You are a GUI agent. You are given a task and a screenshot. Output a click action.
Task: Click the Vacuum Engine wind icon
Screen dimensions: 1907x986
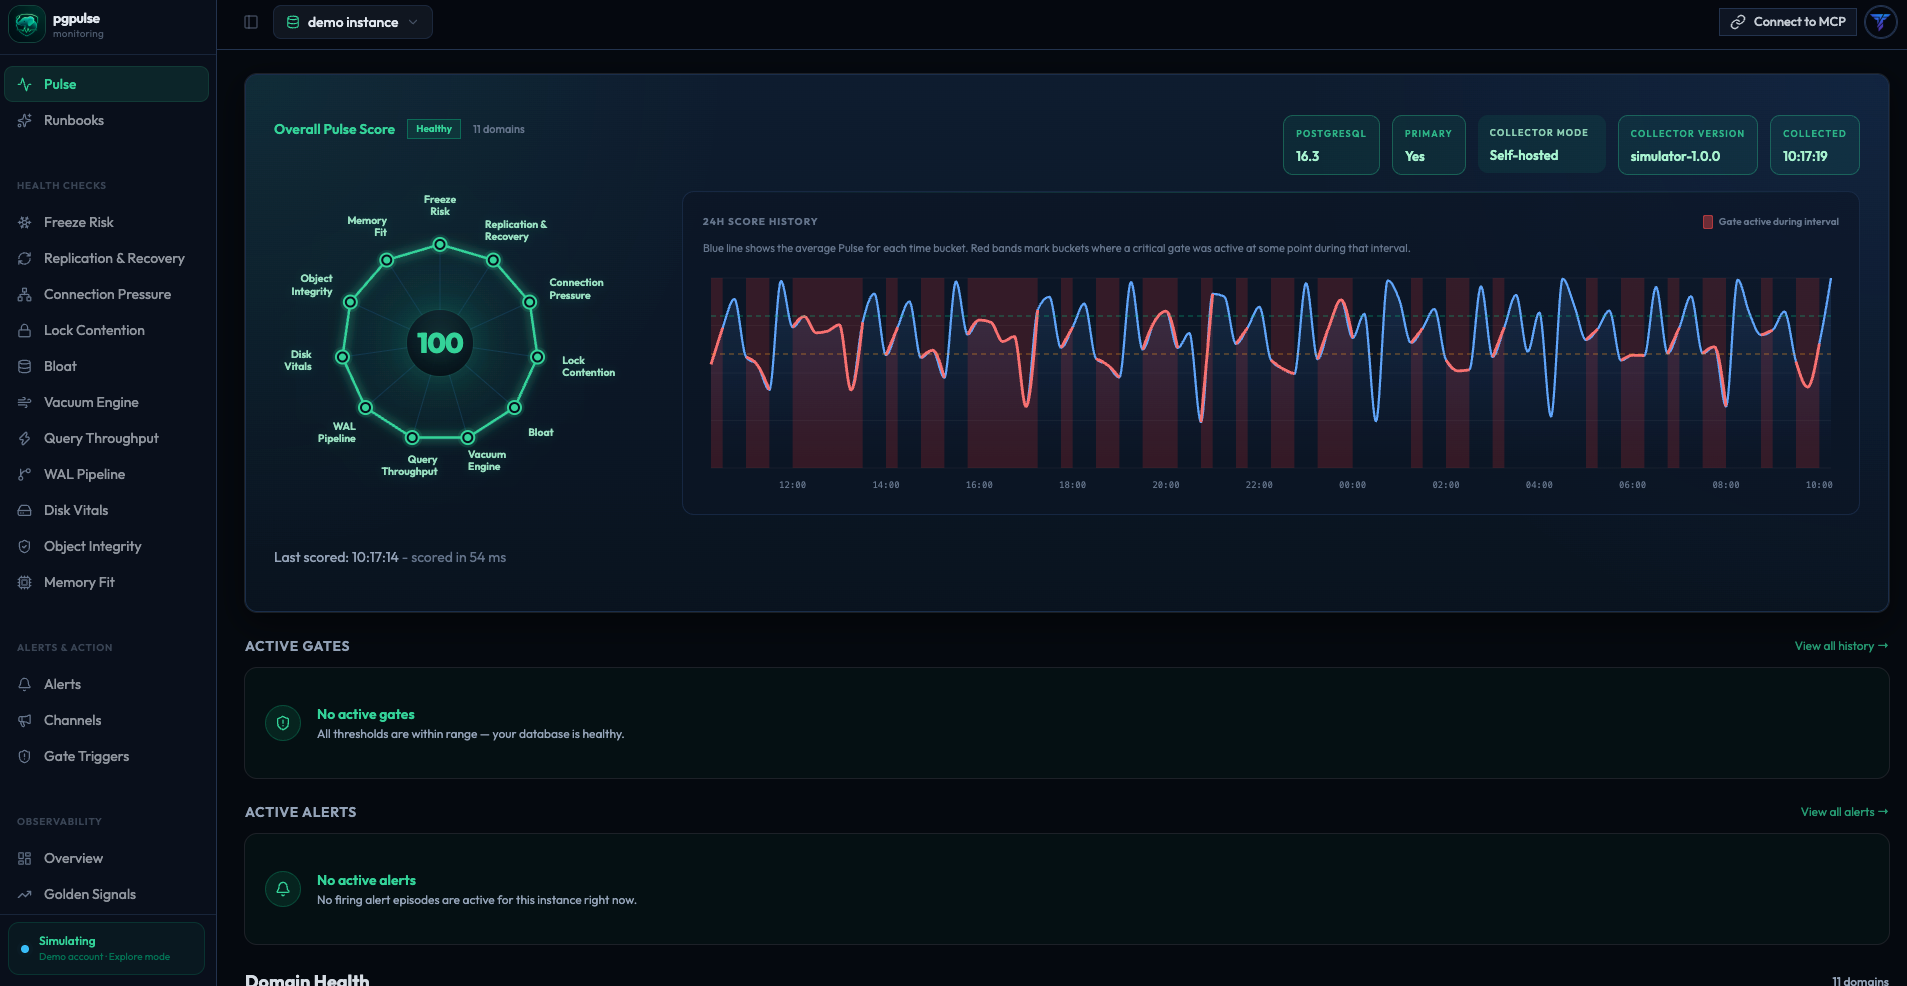point(25,402)
